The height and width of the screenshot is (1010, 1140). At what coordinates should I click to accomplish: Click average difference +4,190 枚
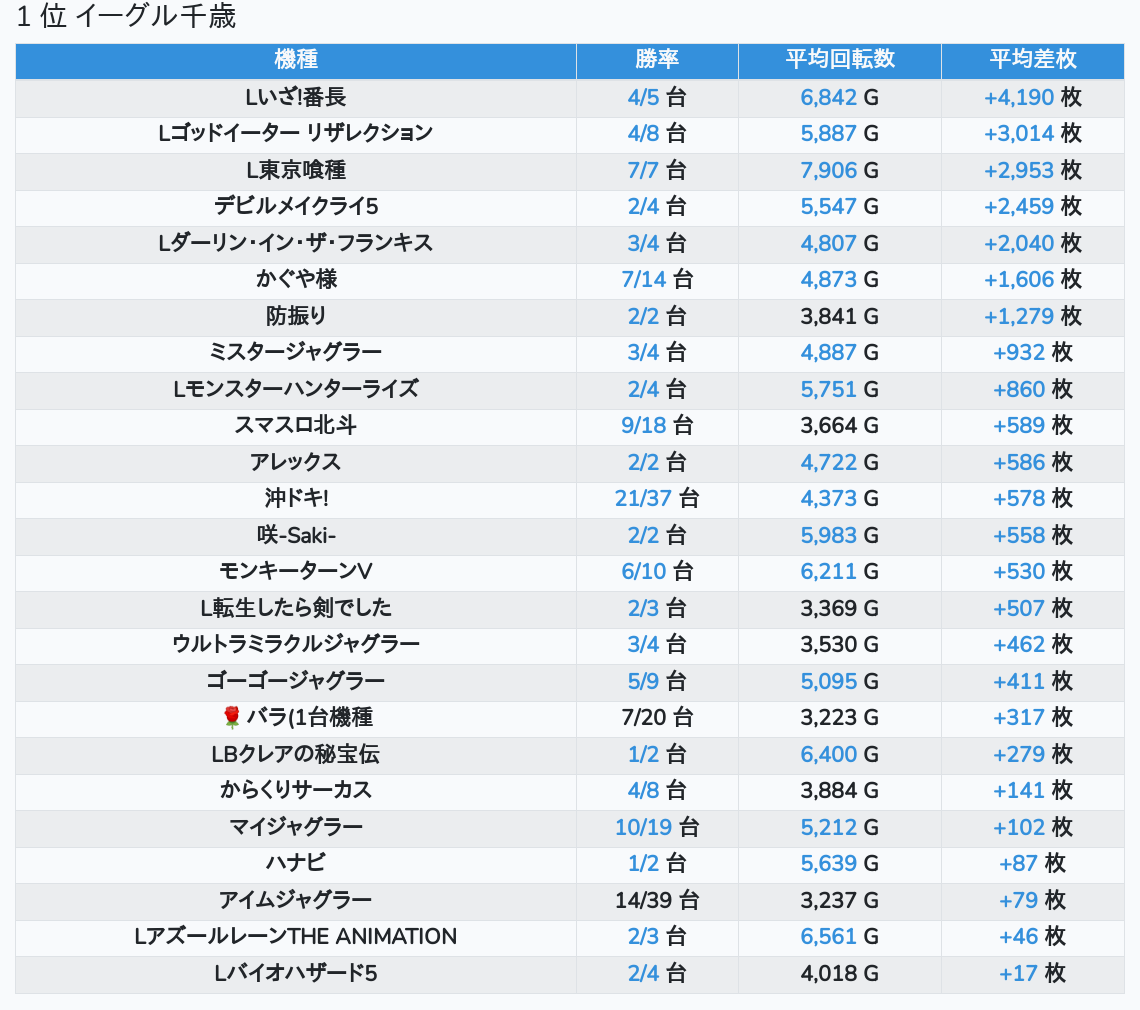1032,97
